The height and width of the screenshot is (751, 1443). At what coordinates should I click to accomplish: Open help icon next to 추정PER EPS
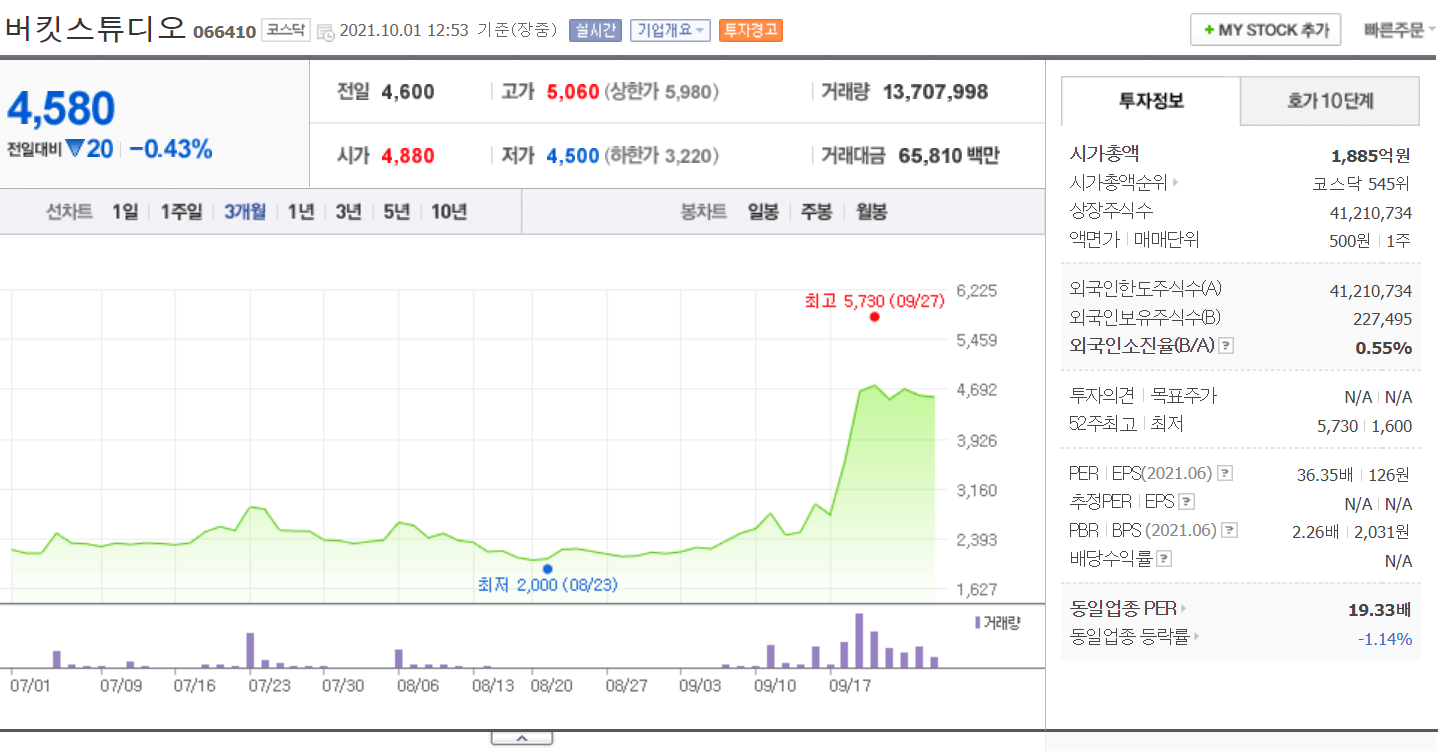pos(1187,502)
